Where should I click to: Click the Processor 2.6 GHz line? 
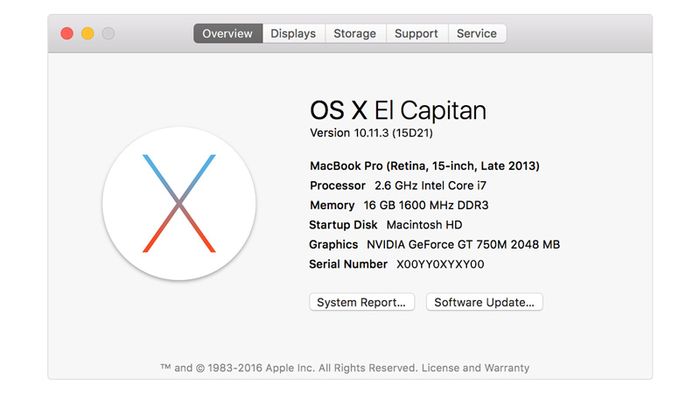click(398, 186)
